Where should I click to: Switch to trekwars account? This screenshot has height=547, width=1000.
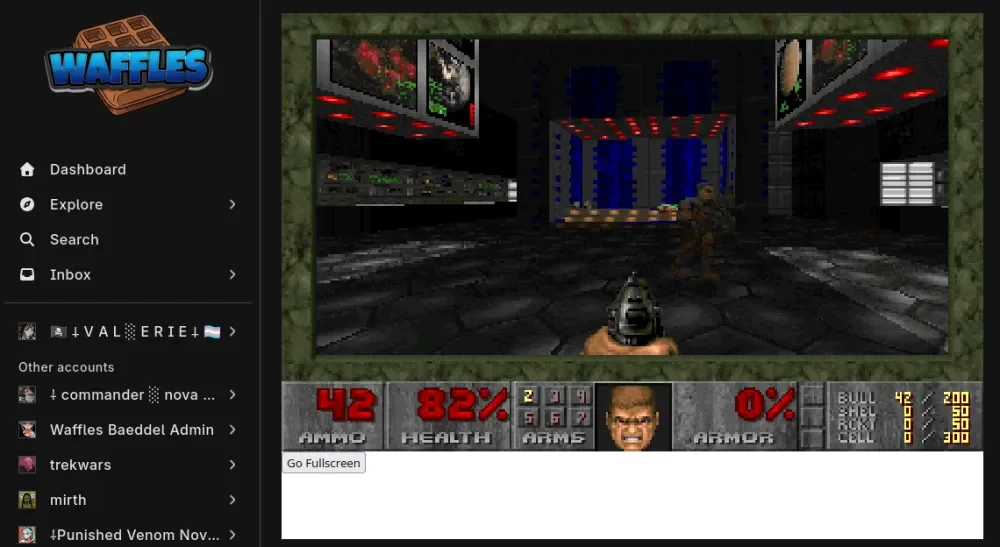pyautogui.click(x=80, y=465)
